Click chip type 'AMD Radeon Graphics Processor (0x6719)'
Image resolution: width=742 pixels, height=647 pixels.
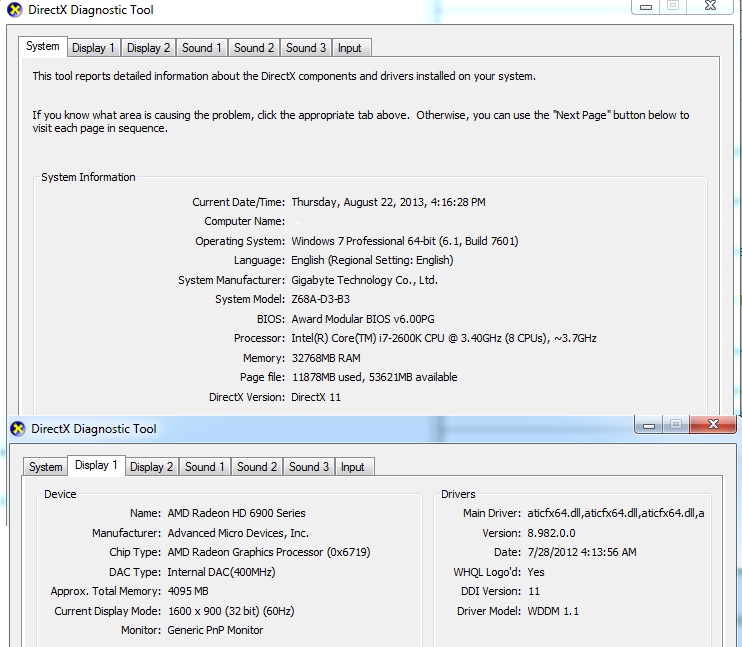tap(269, 552)
